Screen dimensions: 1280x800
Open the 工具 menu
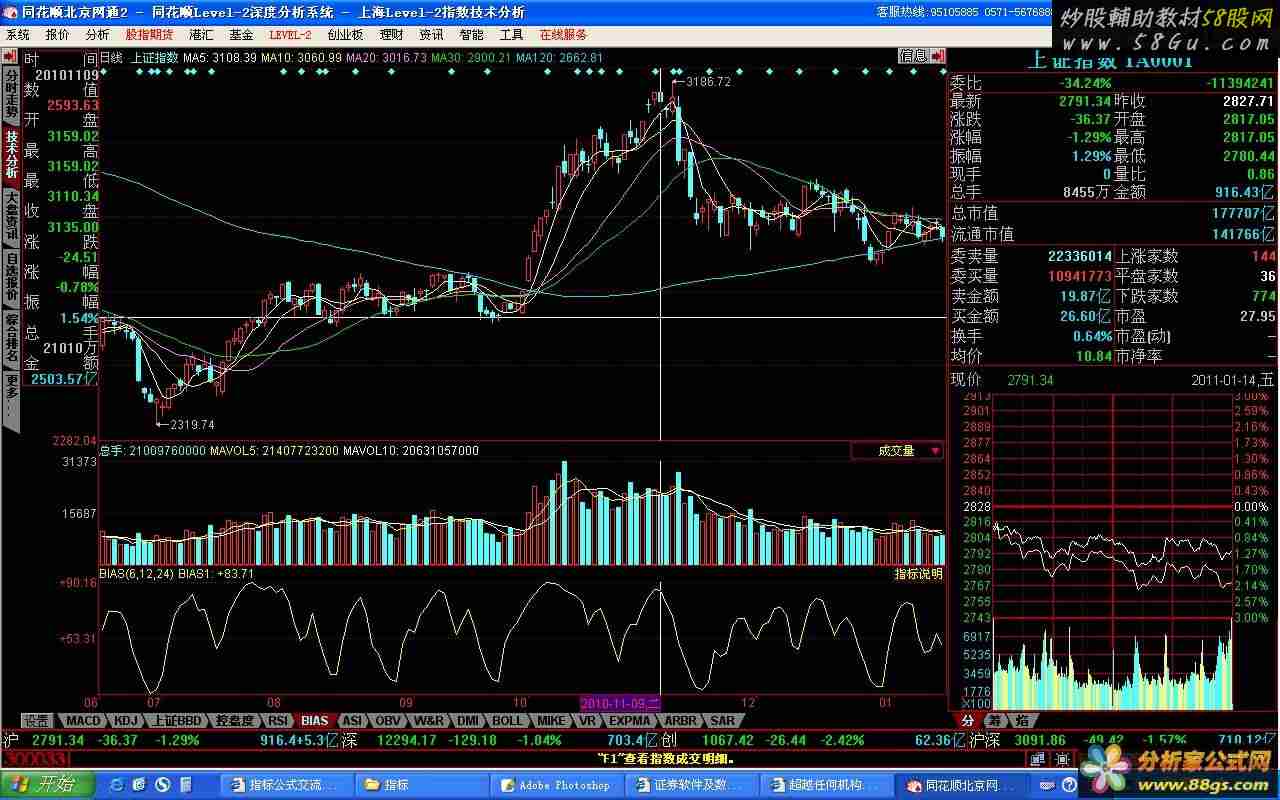coord(511,34)
